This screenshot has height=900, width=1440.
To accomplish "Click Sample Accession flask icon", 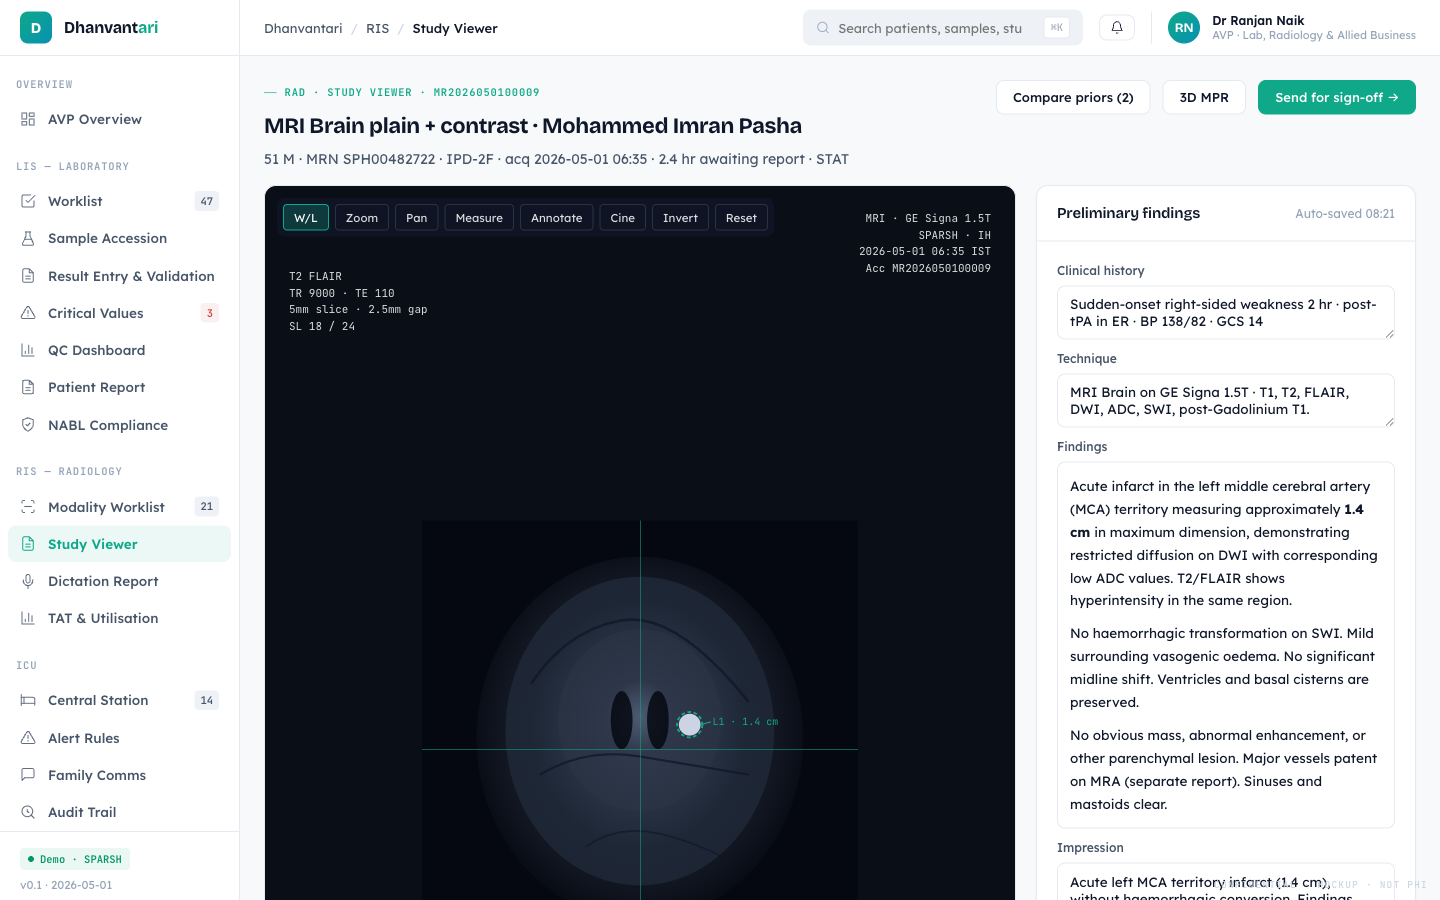I will click(28, 238).
